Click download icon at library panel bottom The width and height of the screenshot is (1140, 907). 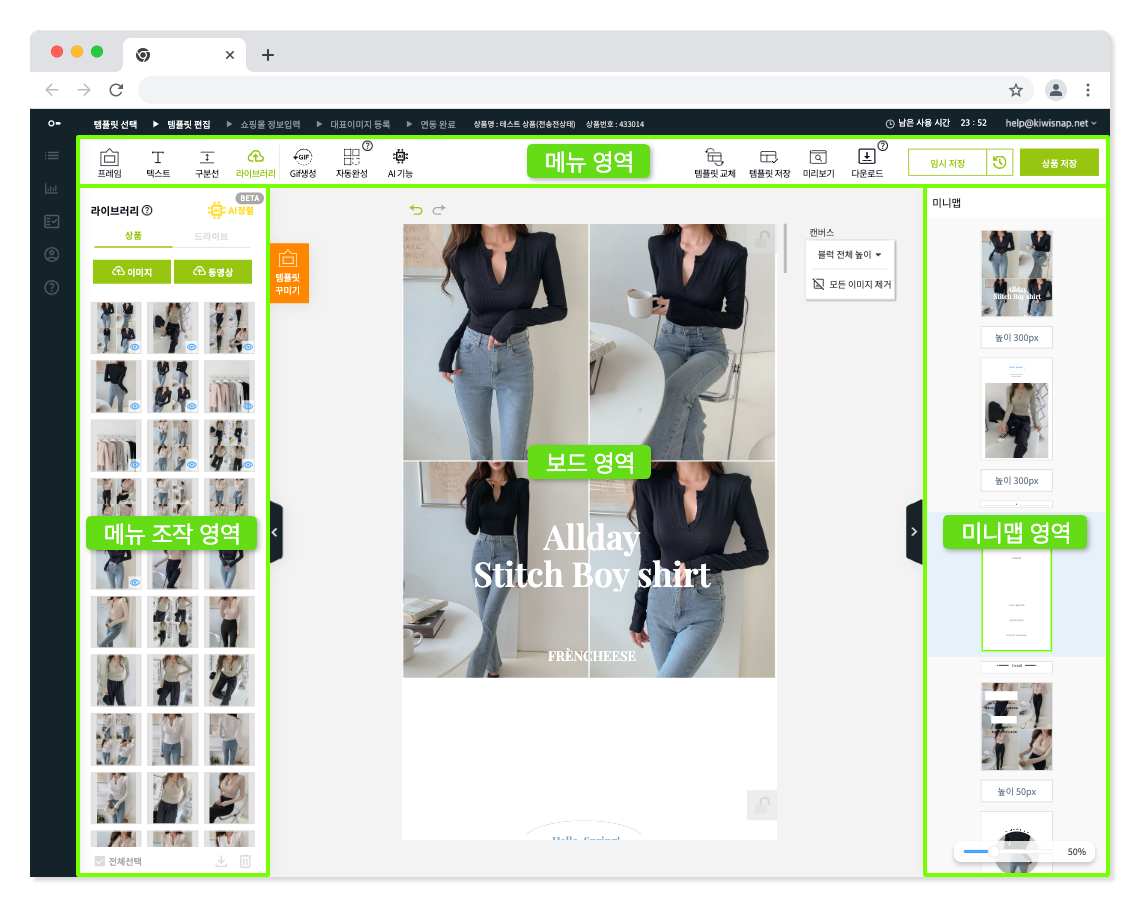point(221,861)
